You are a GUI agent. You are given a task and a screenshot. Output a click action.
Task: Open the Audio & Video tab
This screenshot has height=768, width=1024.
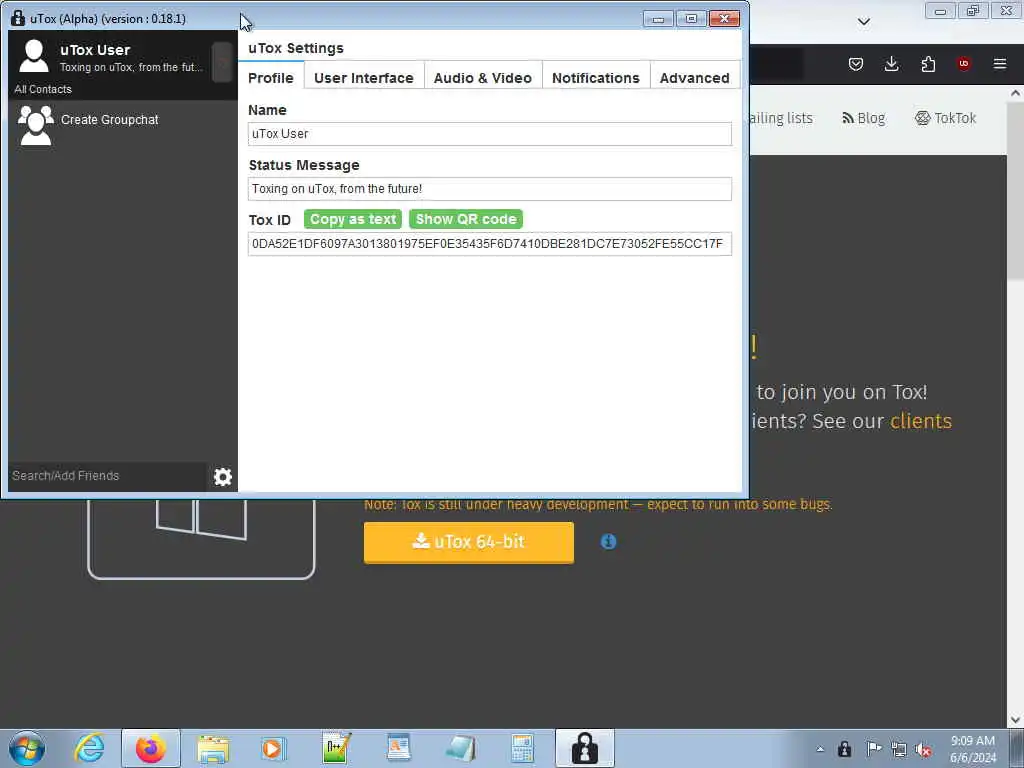click(x=483, y=78)
